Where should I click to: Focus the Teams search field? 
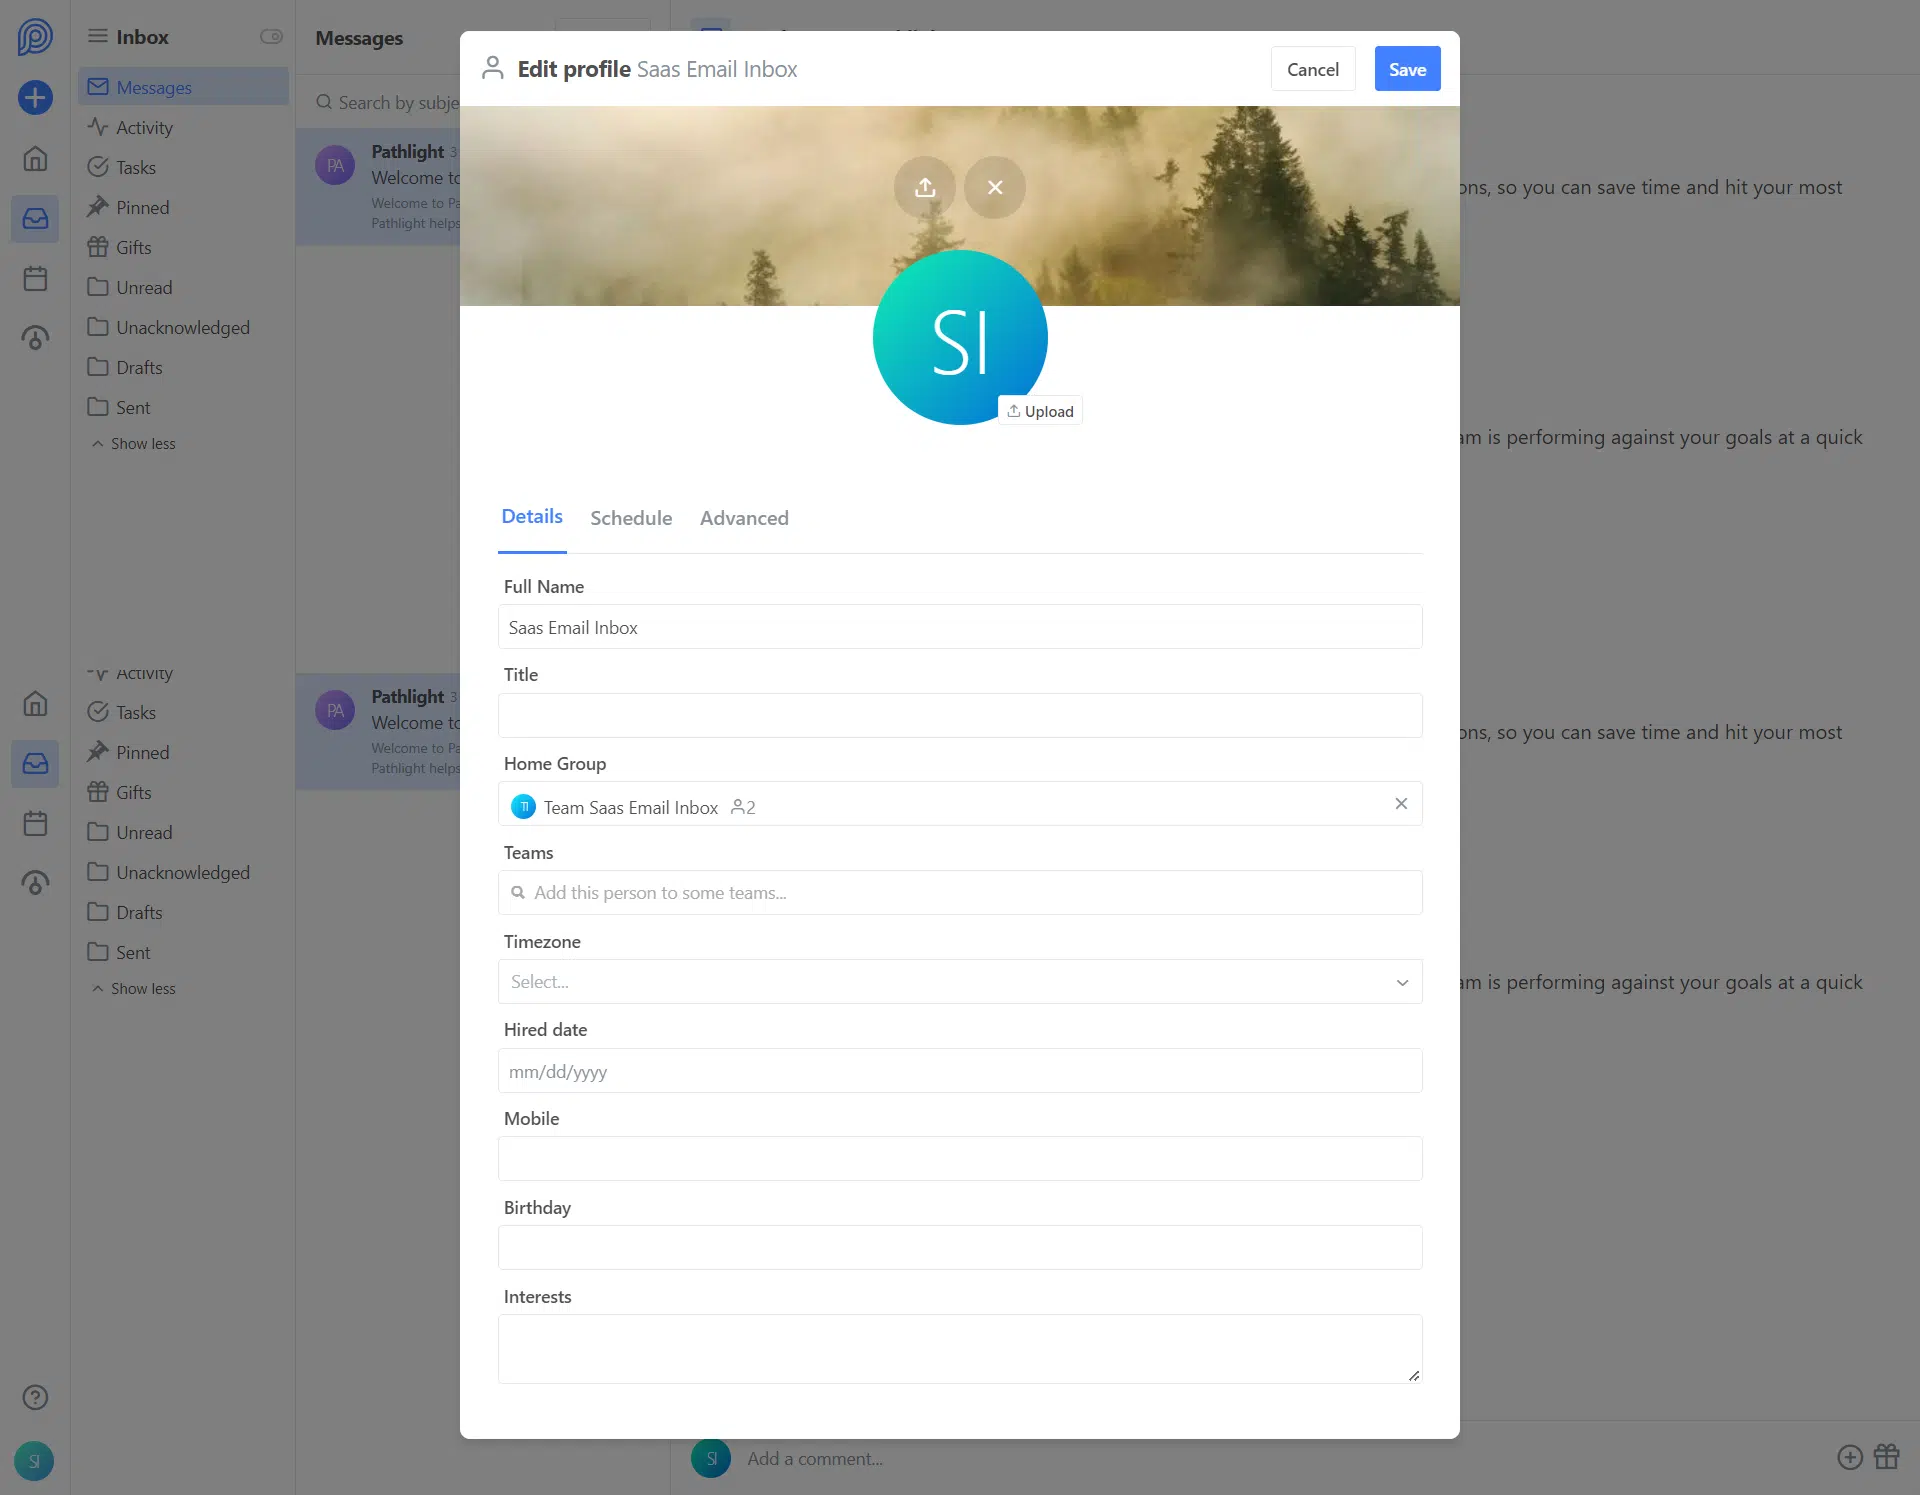tap(959, 893)
